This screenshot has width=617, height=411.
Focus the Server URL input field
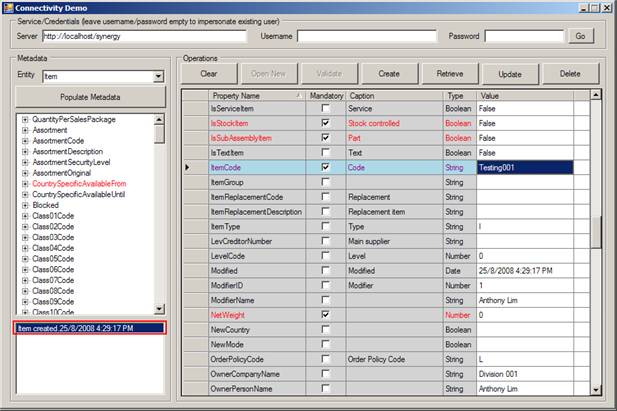144,36
